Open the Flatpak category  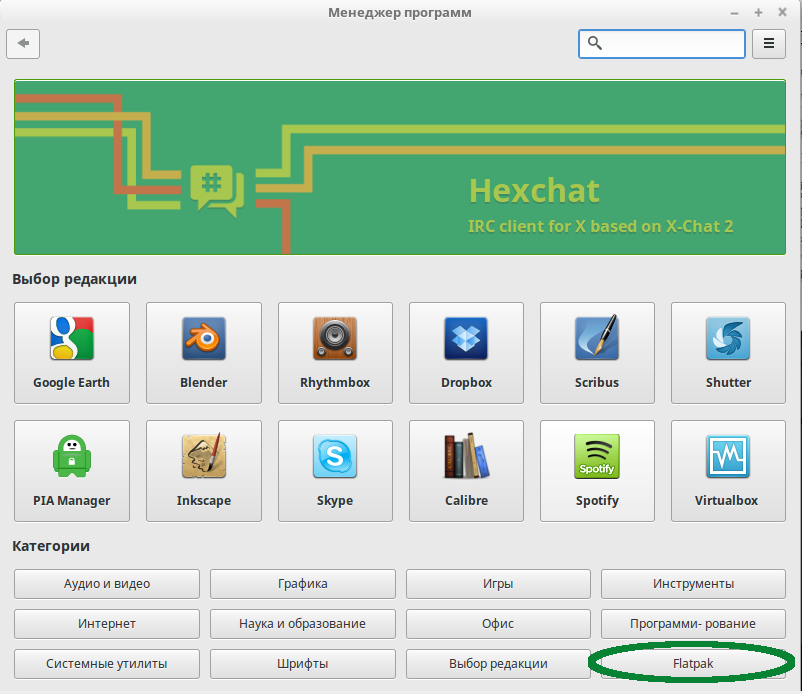[x=693, y=663]
